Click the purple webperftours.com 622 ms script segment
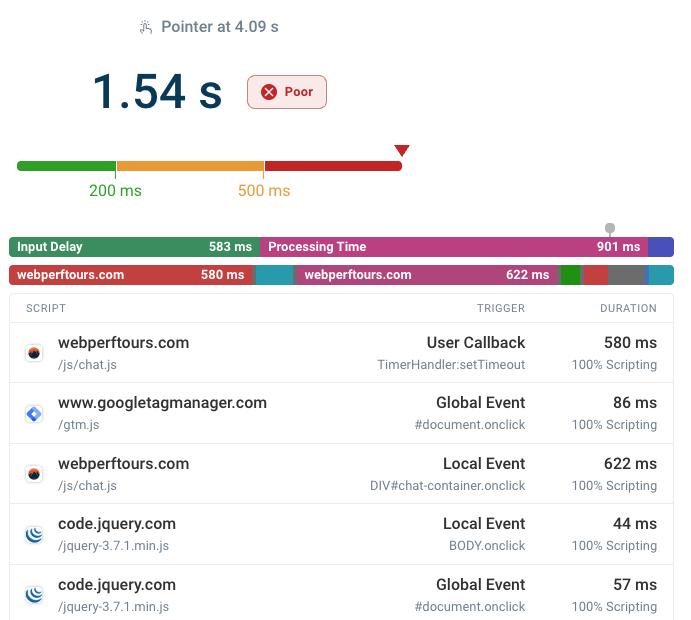This screenshot has width=691, height=620. (427, 275)
